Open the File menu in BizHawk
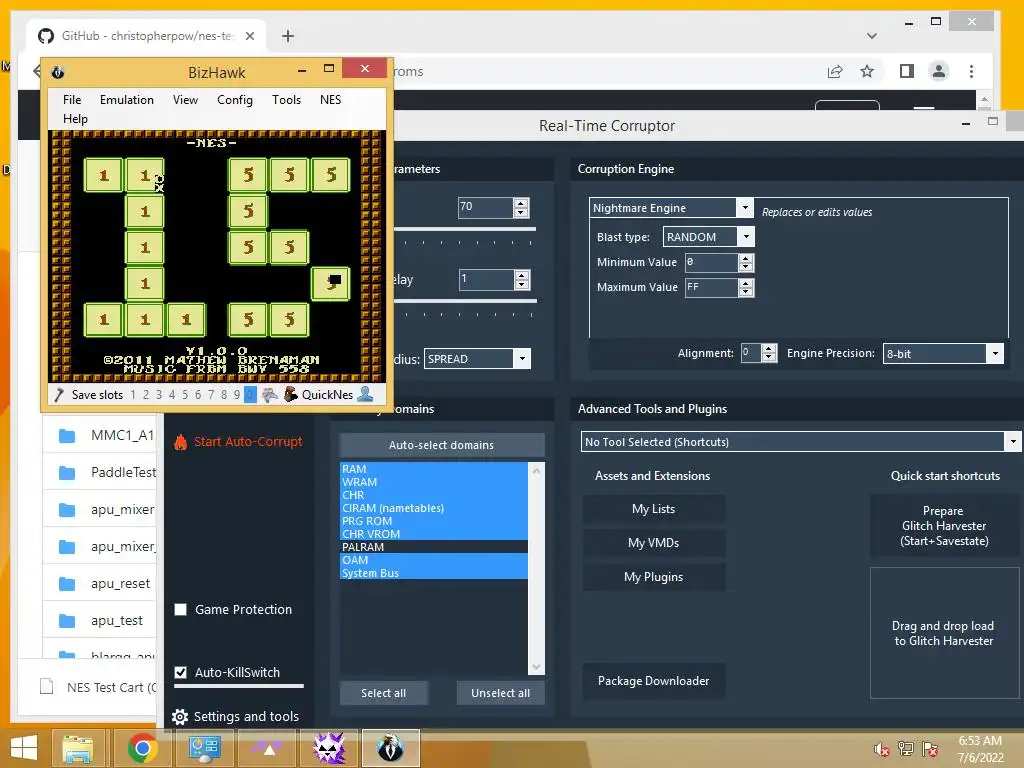This screenshot has height=768, width=1024. [x=72, y=100]
